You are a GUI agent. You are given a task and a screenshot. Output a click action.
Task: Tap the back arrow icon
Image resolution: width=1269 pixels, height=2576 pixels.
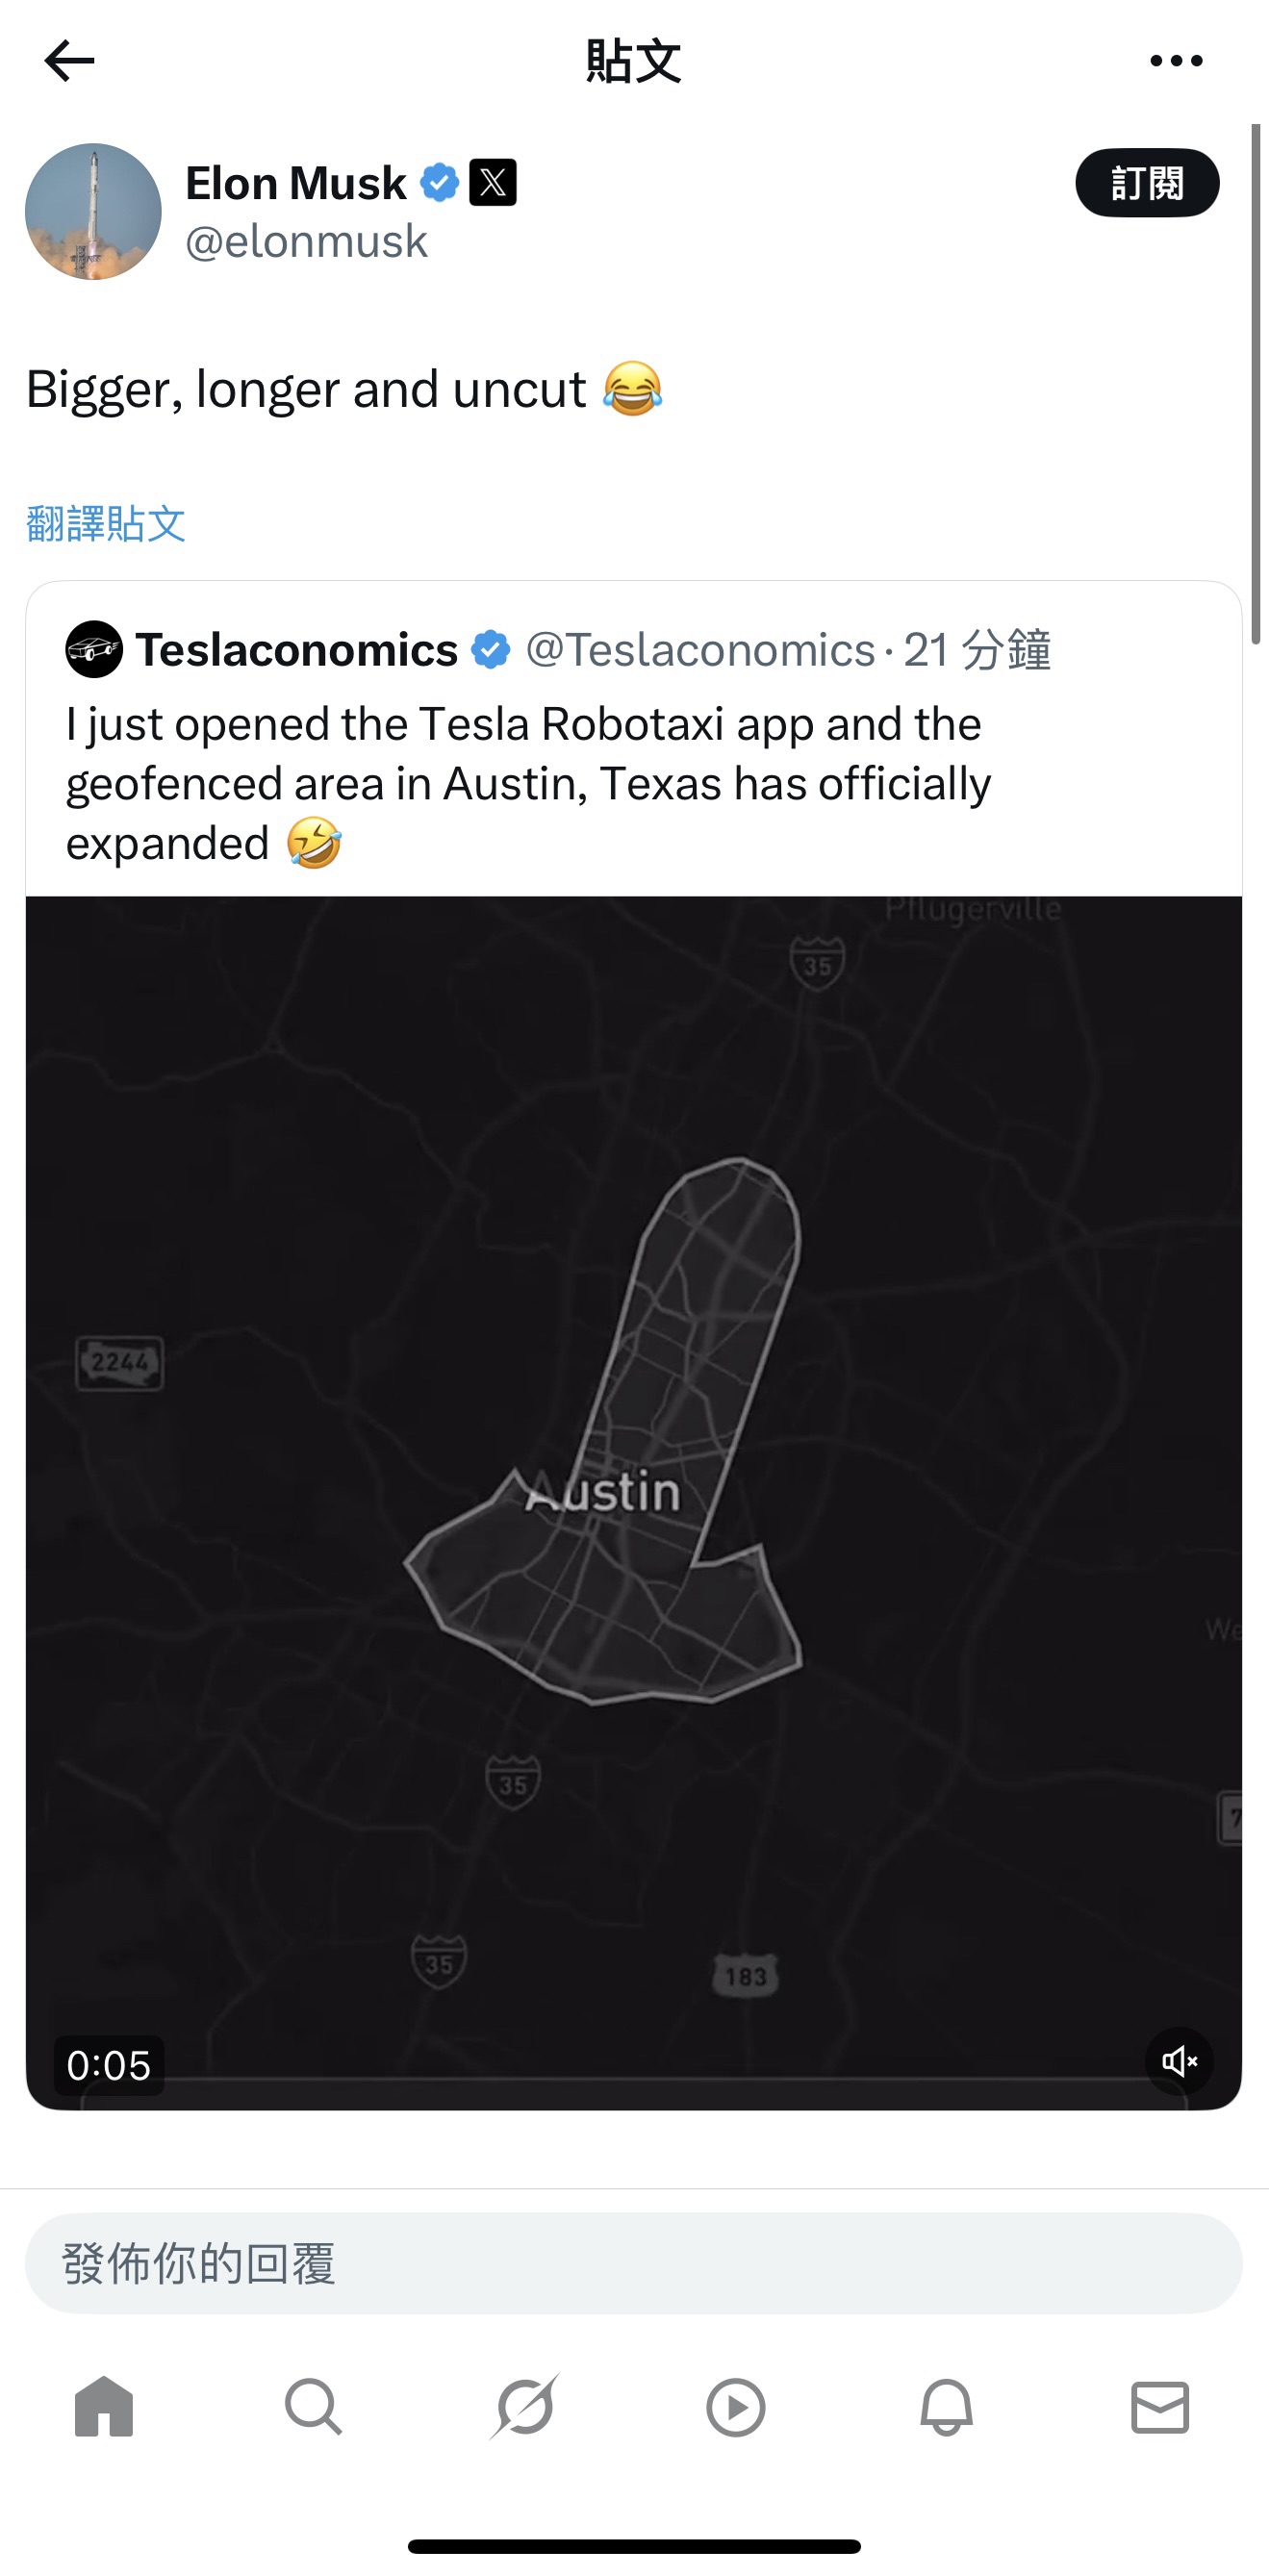tap(69, 61)
